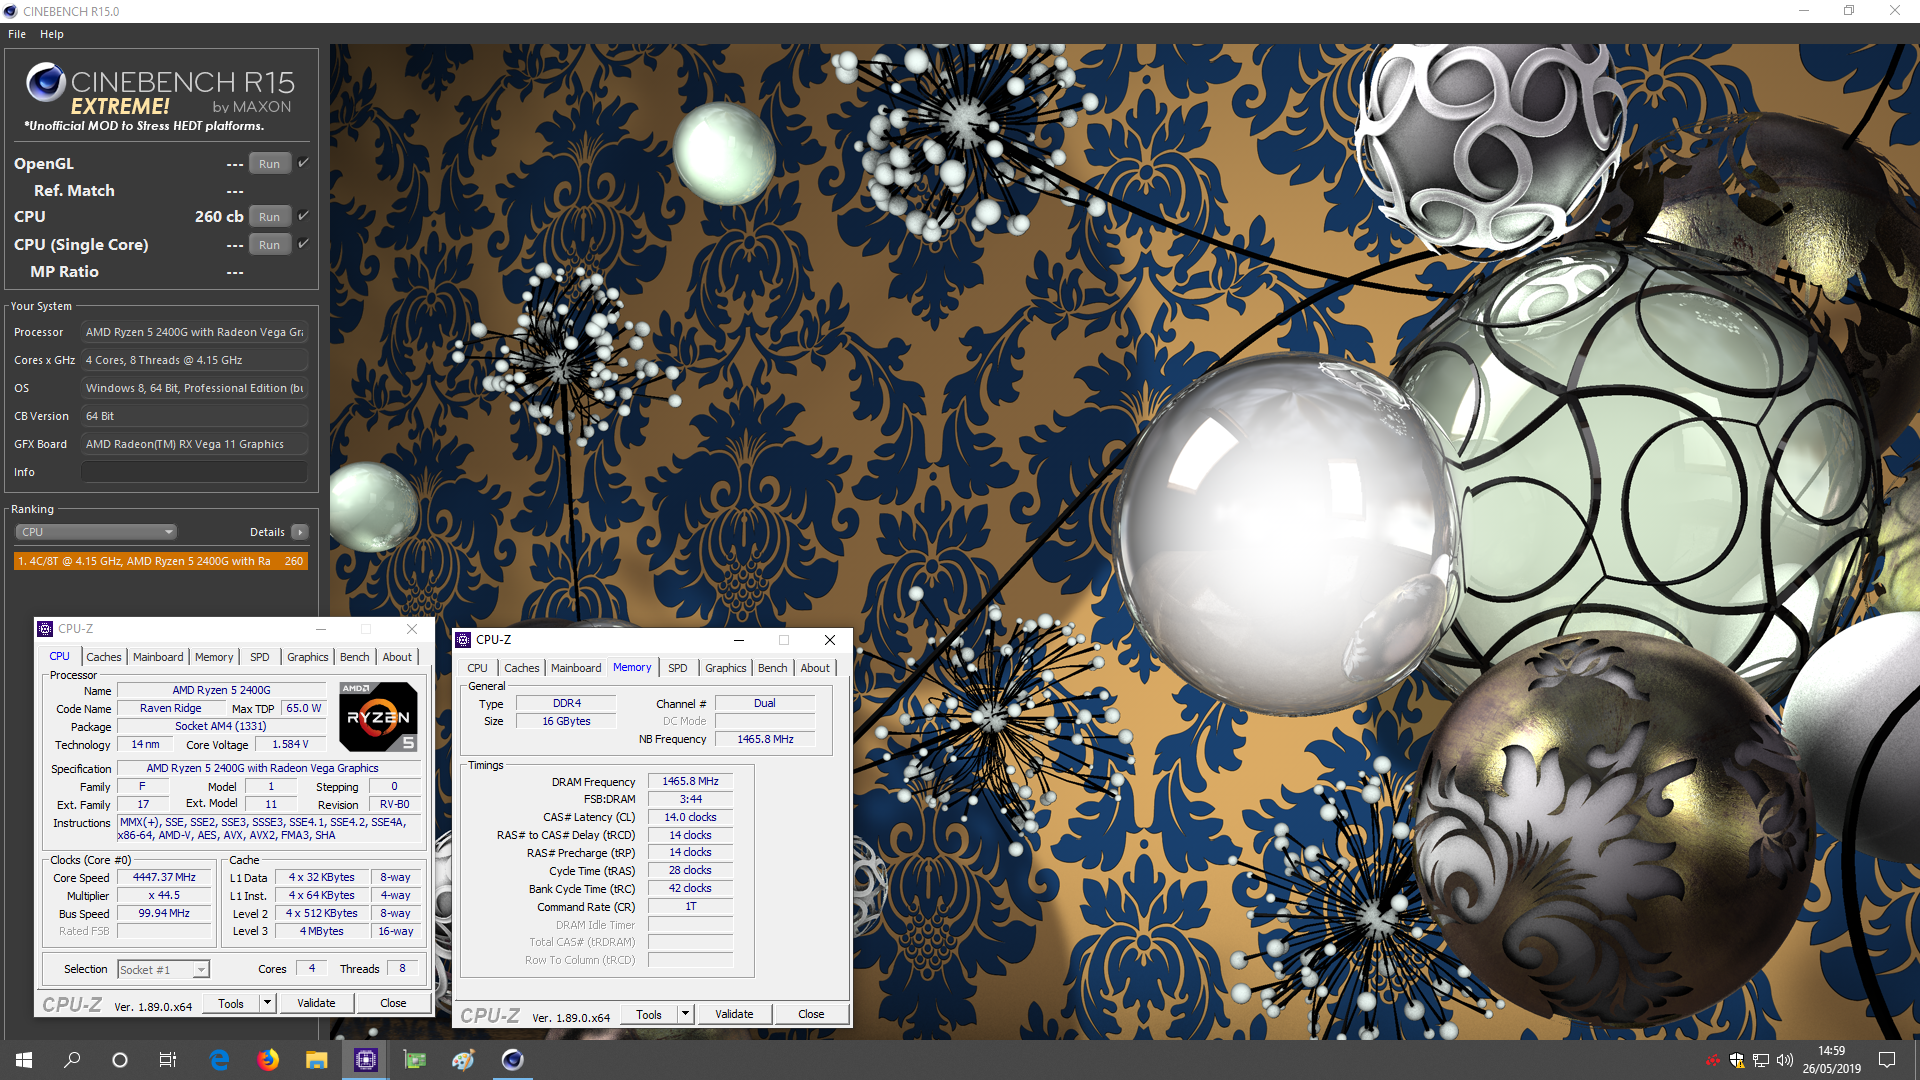Viewport: 1920px width, 1080px height.
Task: Switch to Mainboard tab in Memory window
Action: pos(576,668)
